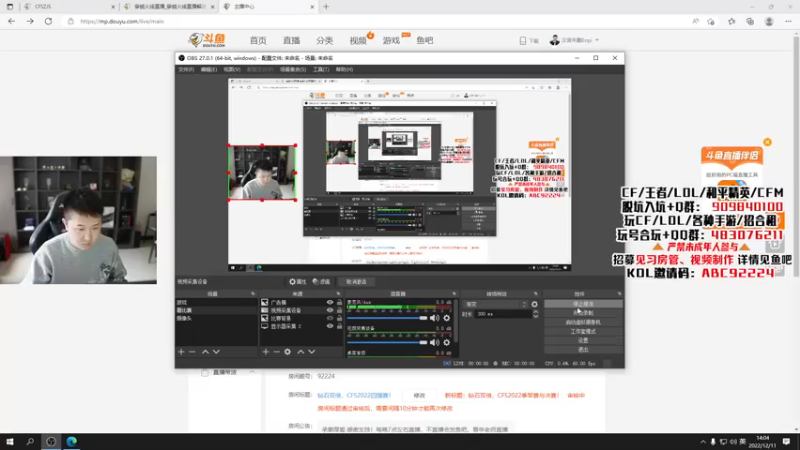Open settings gear of first mixer channel
The height and width of the screenshot is (450, 800).
coord(446,318)
